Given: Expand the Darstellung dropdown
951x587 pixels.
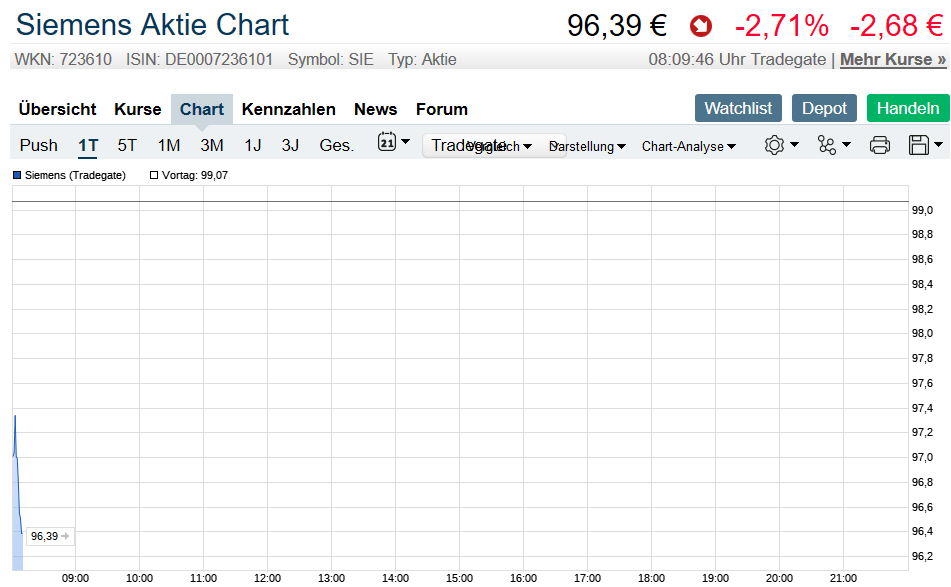Looking at the screenshot, I should [589, 146].
